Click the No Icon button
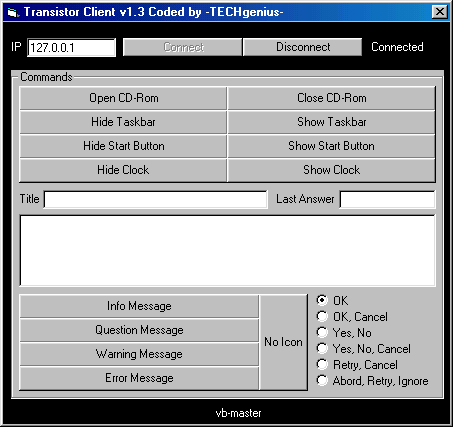Viewport: 453px width, 427px height. 283,342
